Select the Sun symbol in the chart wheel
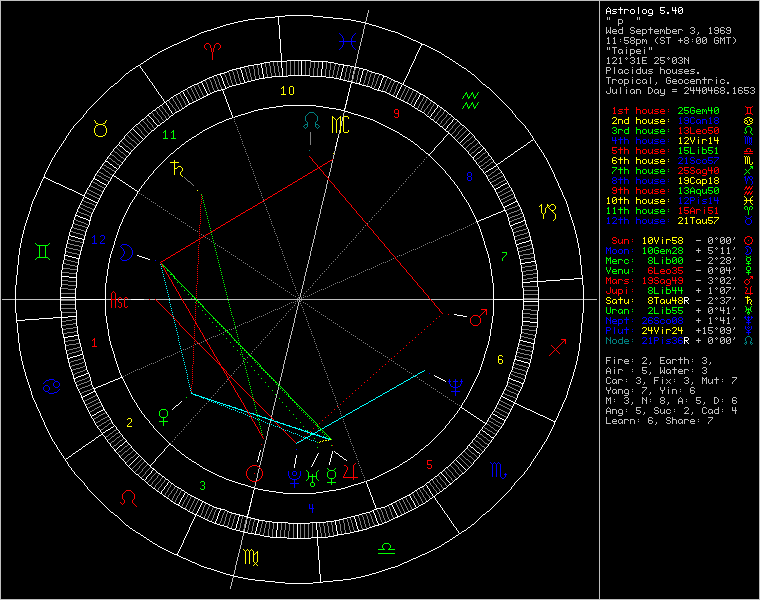The width and height of the screenshot is (760, 600). [x=254, y=474]
